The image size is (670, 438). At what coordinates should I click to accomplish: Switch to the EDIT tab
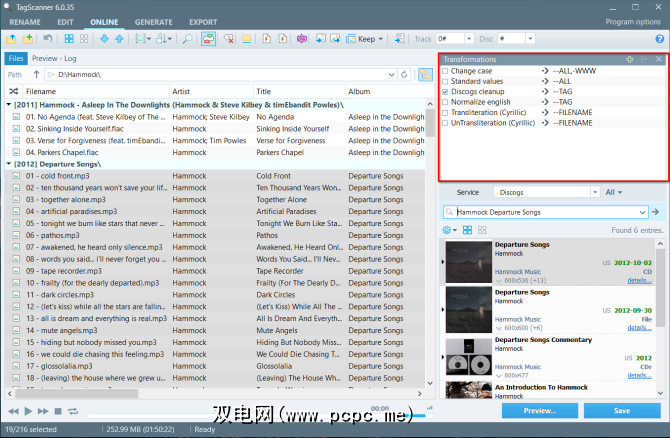(65, 22)
